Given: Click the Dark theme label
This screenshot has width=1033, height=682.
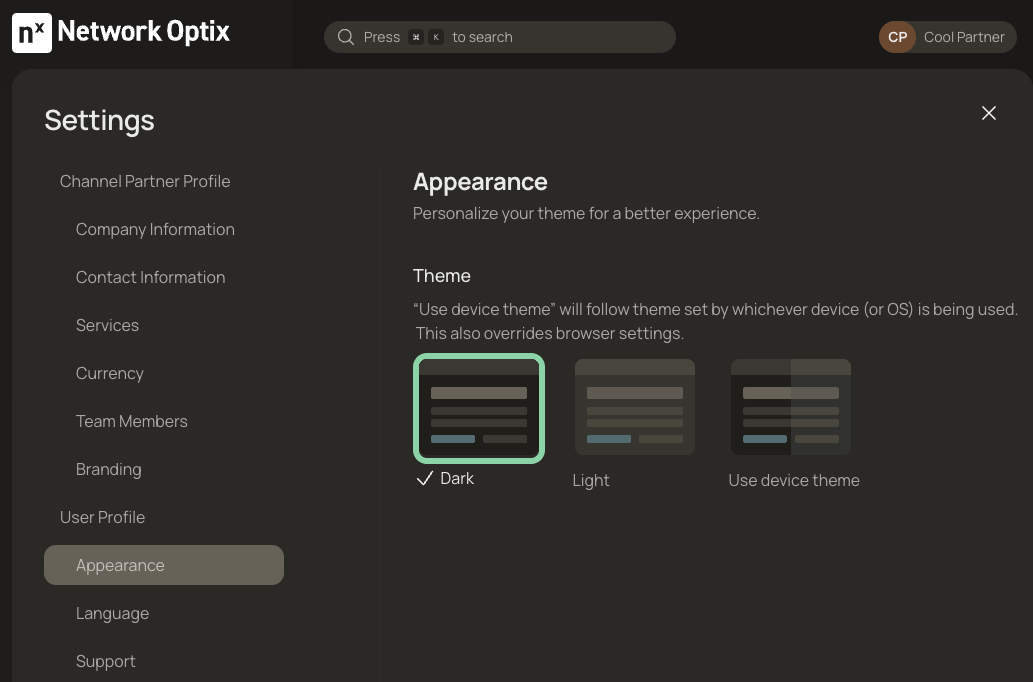Looking at the screenshot, I should pyautogui.click(x=457, y=478).
